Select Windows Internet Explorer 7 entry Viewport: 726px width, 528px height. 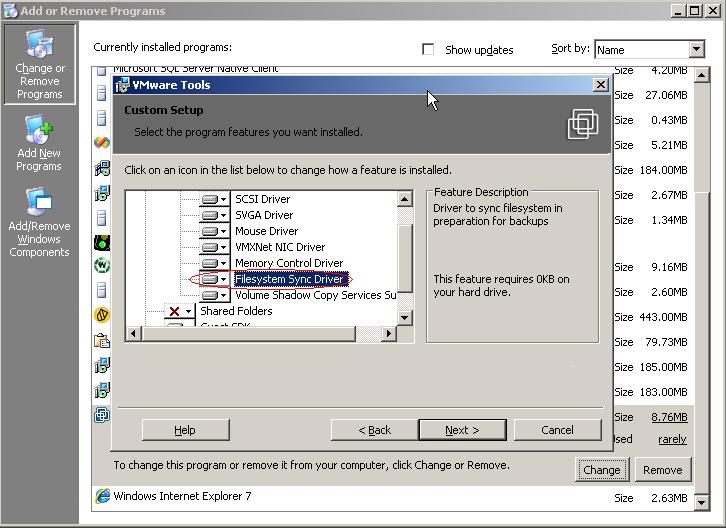click(393, 497)
